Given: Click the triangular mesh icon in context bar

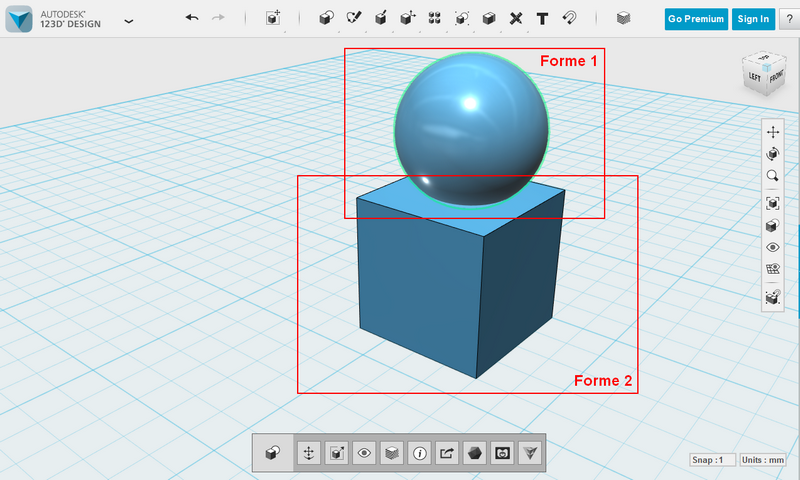Looking at the screenshot, I should 530,453.
